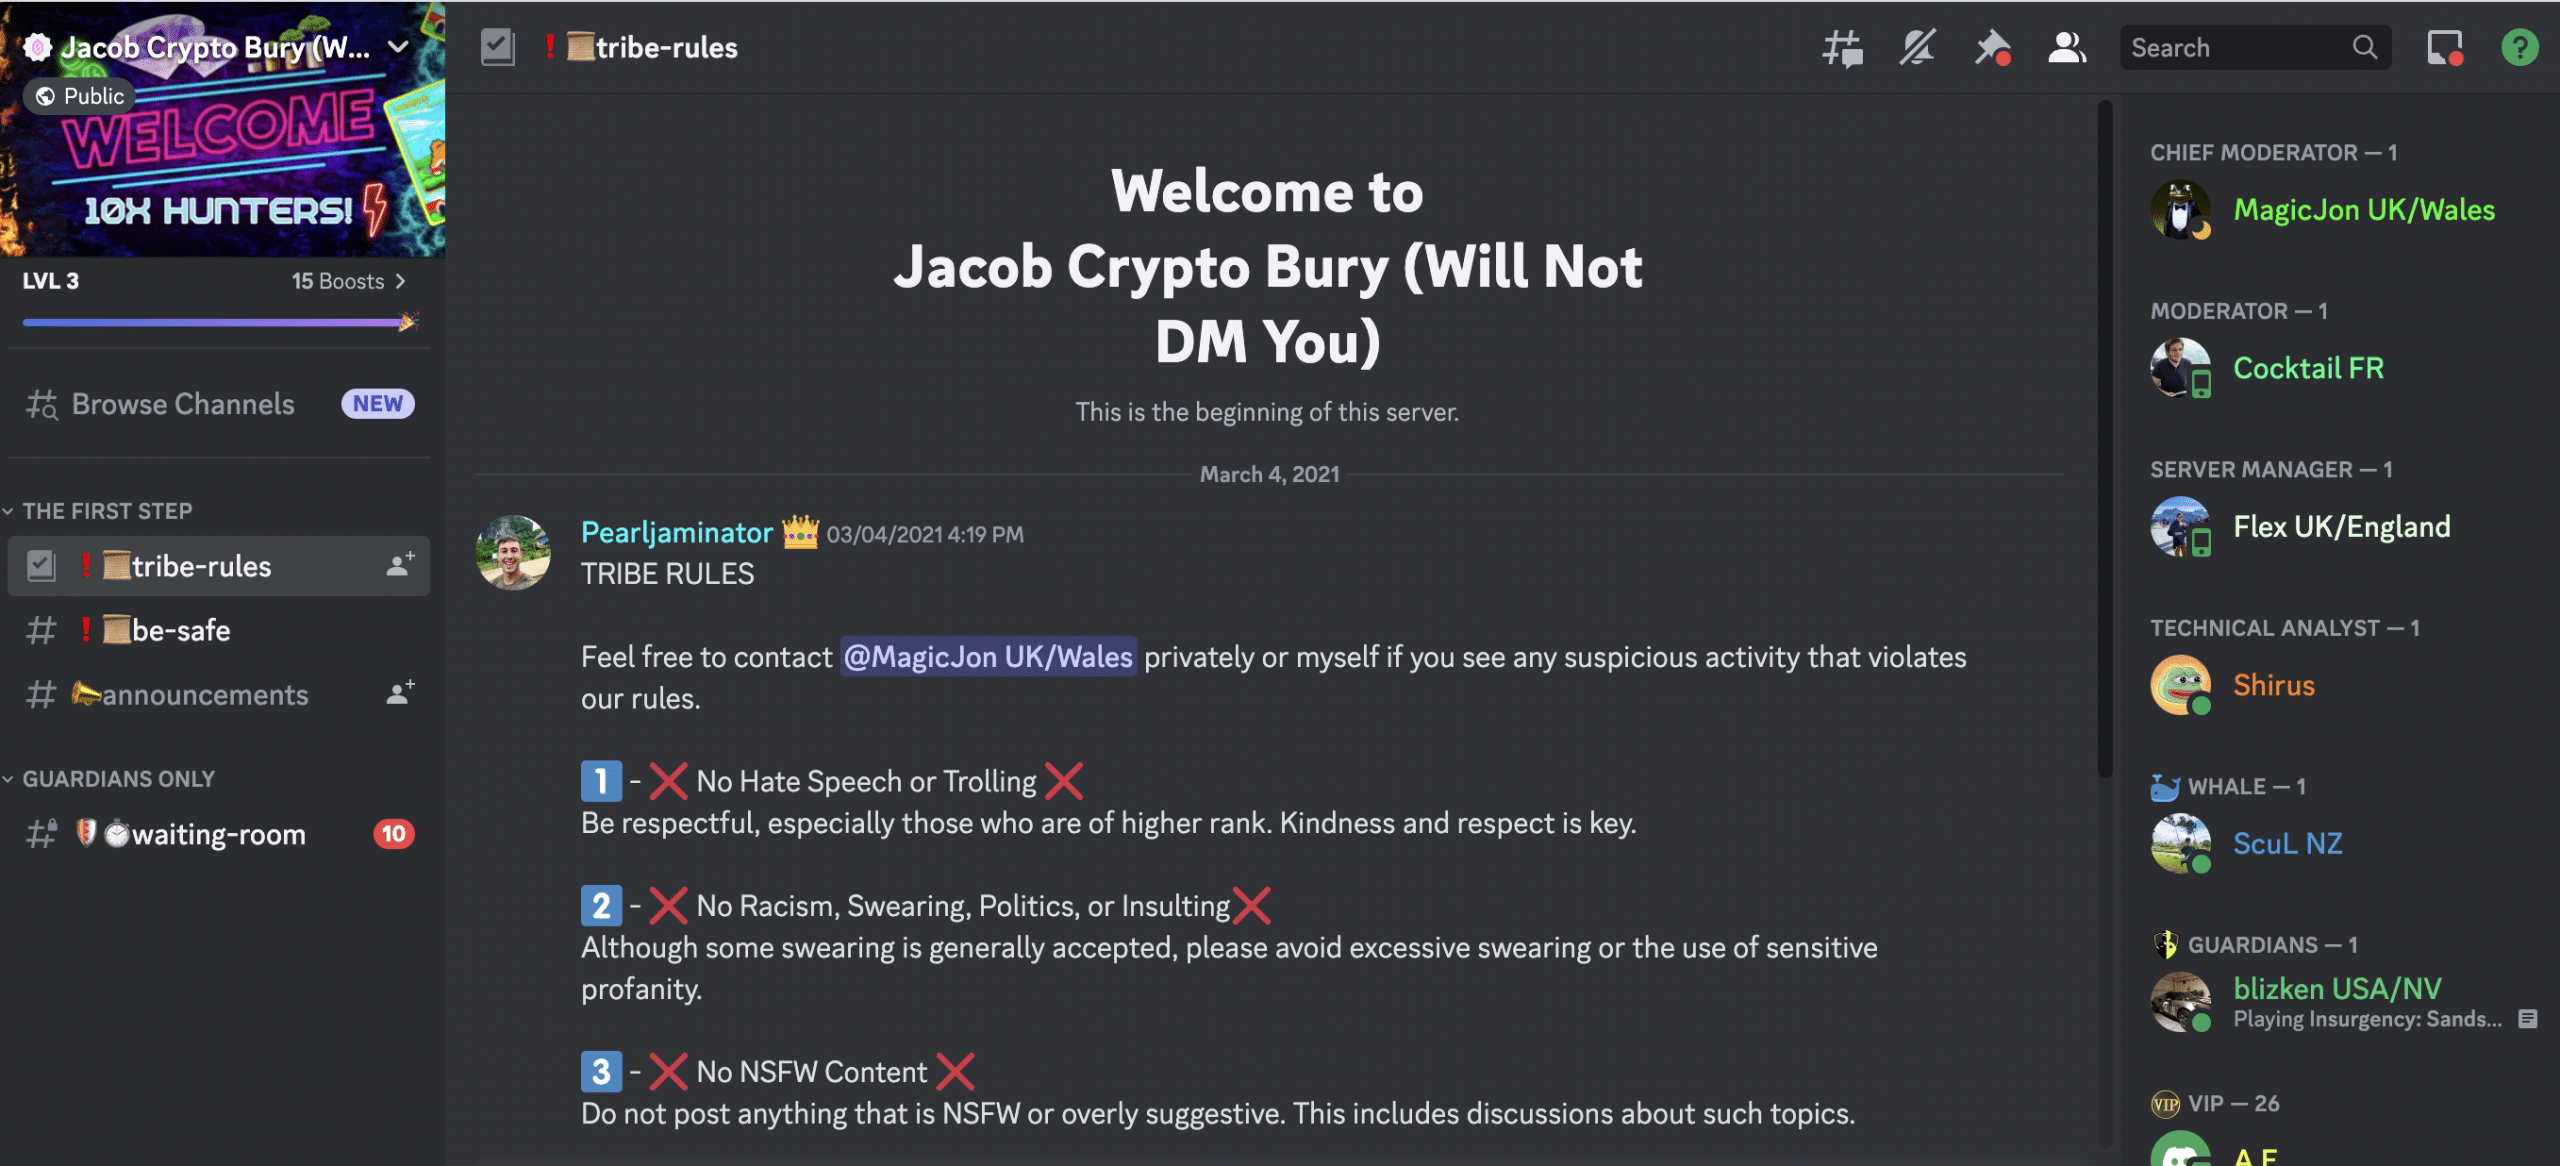This screenshot has height=1166, width=2560.
Task: Click the member profile icon top bar
Action: (2065, 44)
